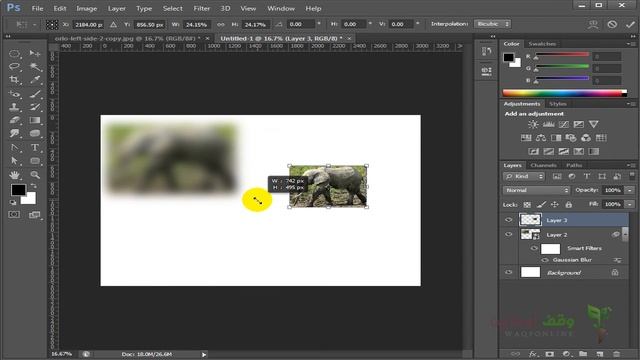Hide the Background layer
The image size is (640, 360).
click(x=509, y=272)
